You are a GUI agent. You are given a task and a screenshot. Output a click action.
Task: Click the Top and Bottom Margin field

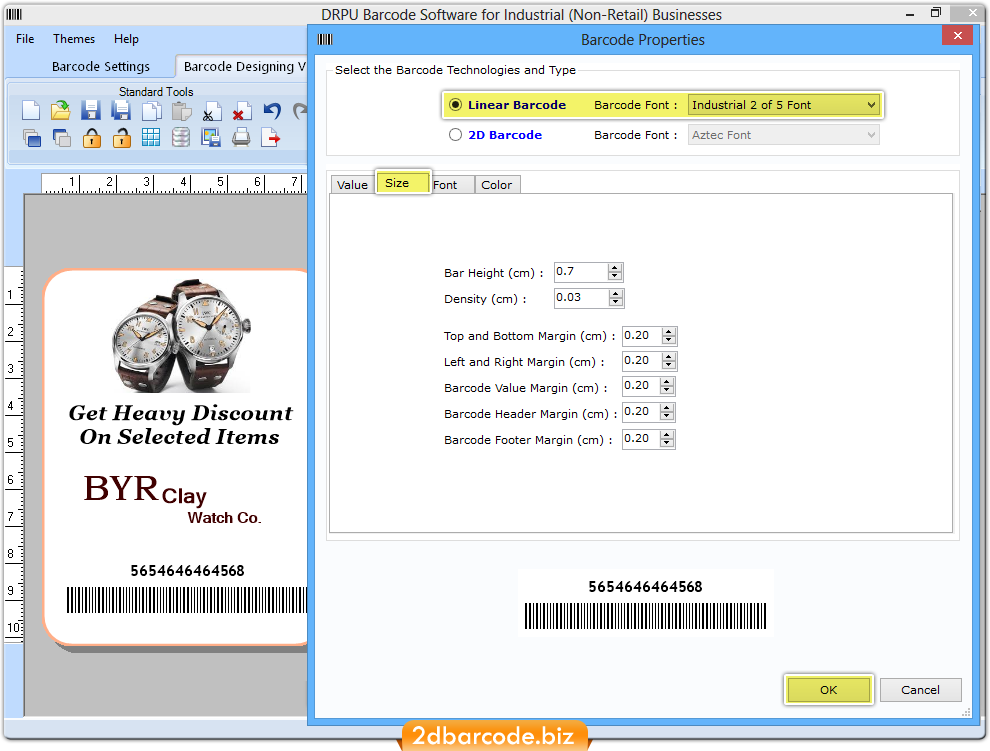coord(642,335)
